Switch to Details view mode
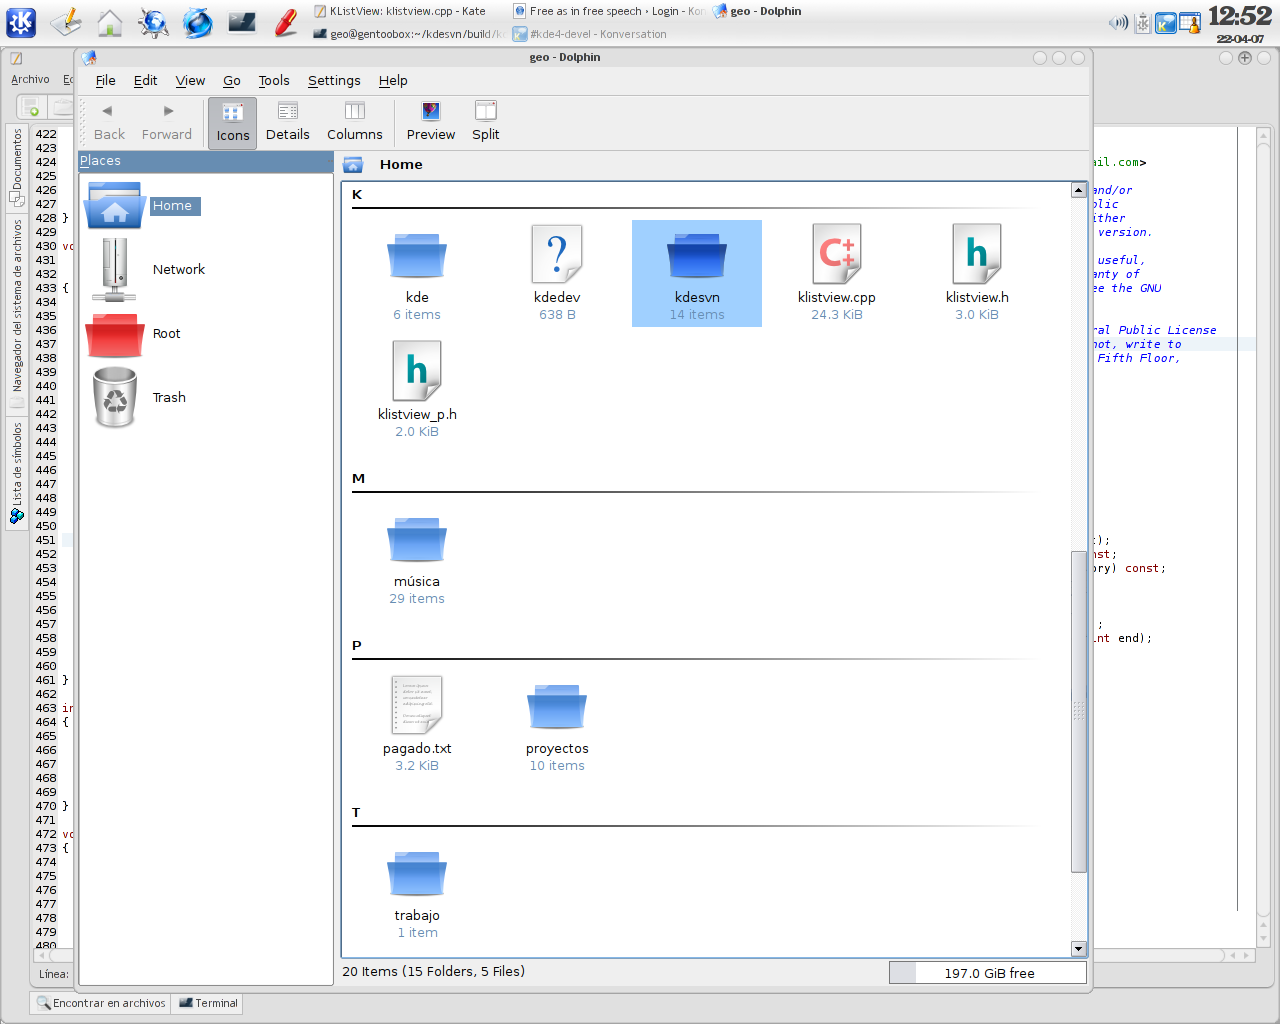 [x=288, y=123]
